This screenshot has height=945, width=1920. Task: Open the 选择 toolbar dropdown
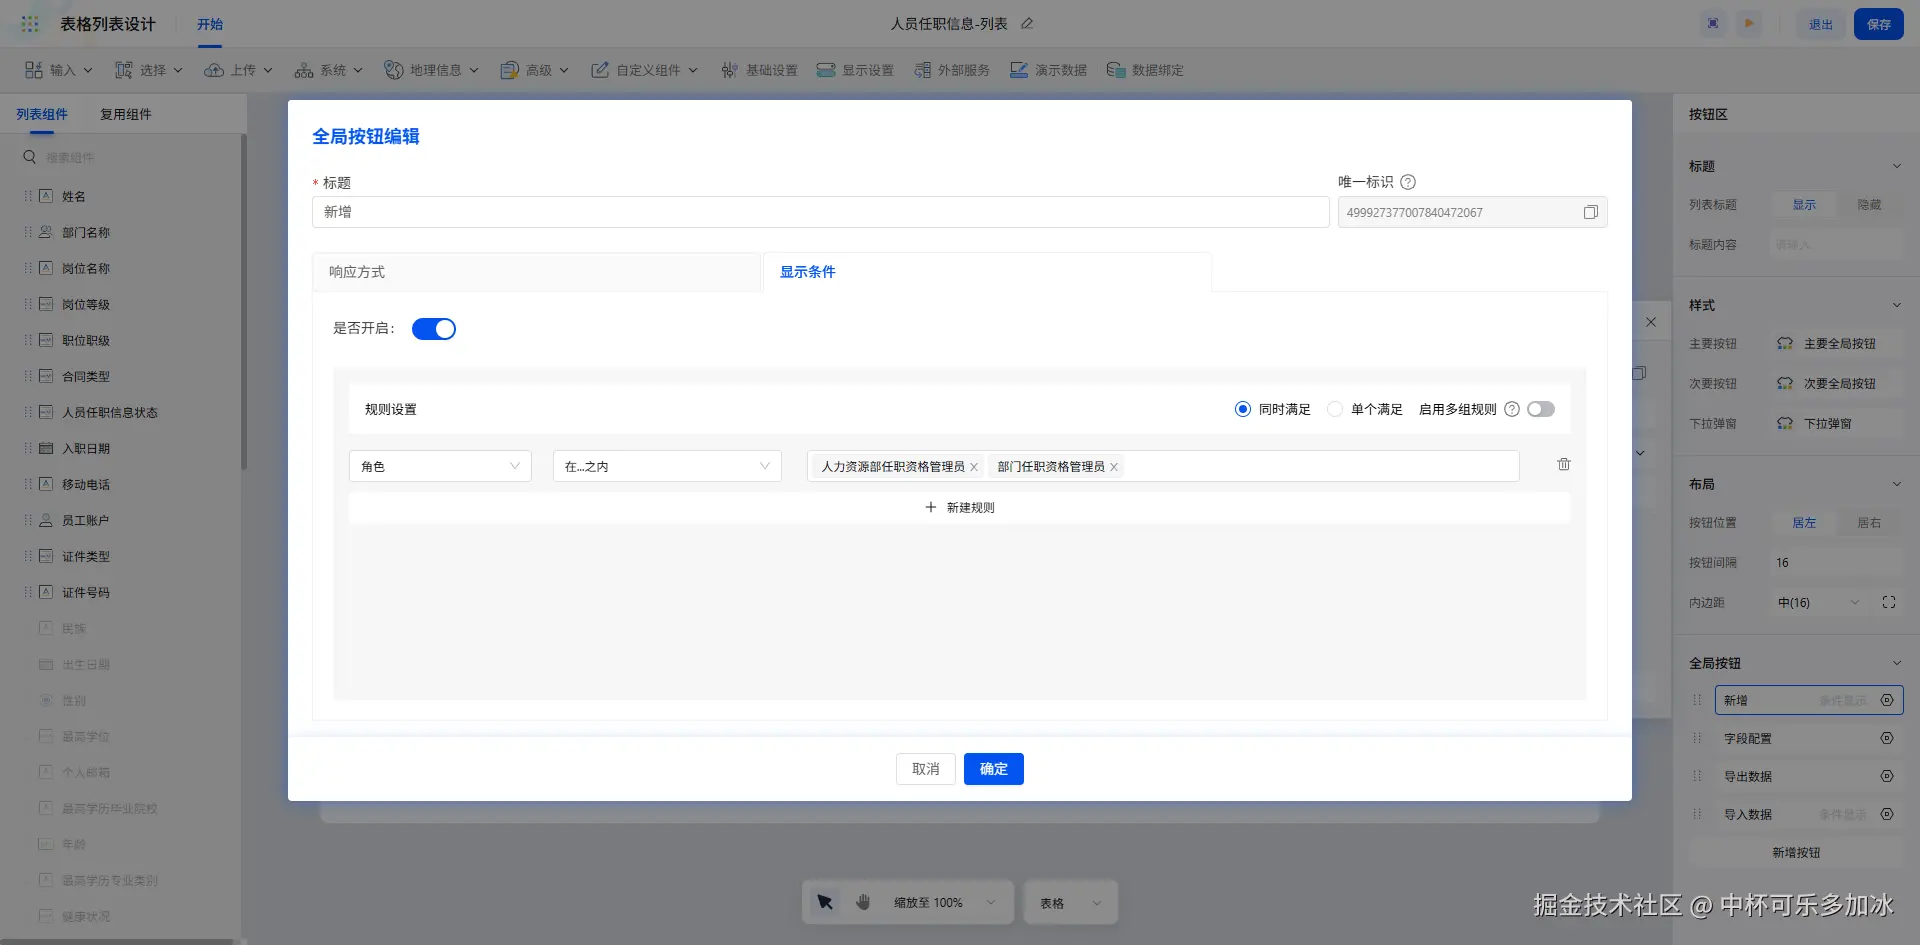click(x=149, y=70)
